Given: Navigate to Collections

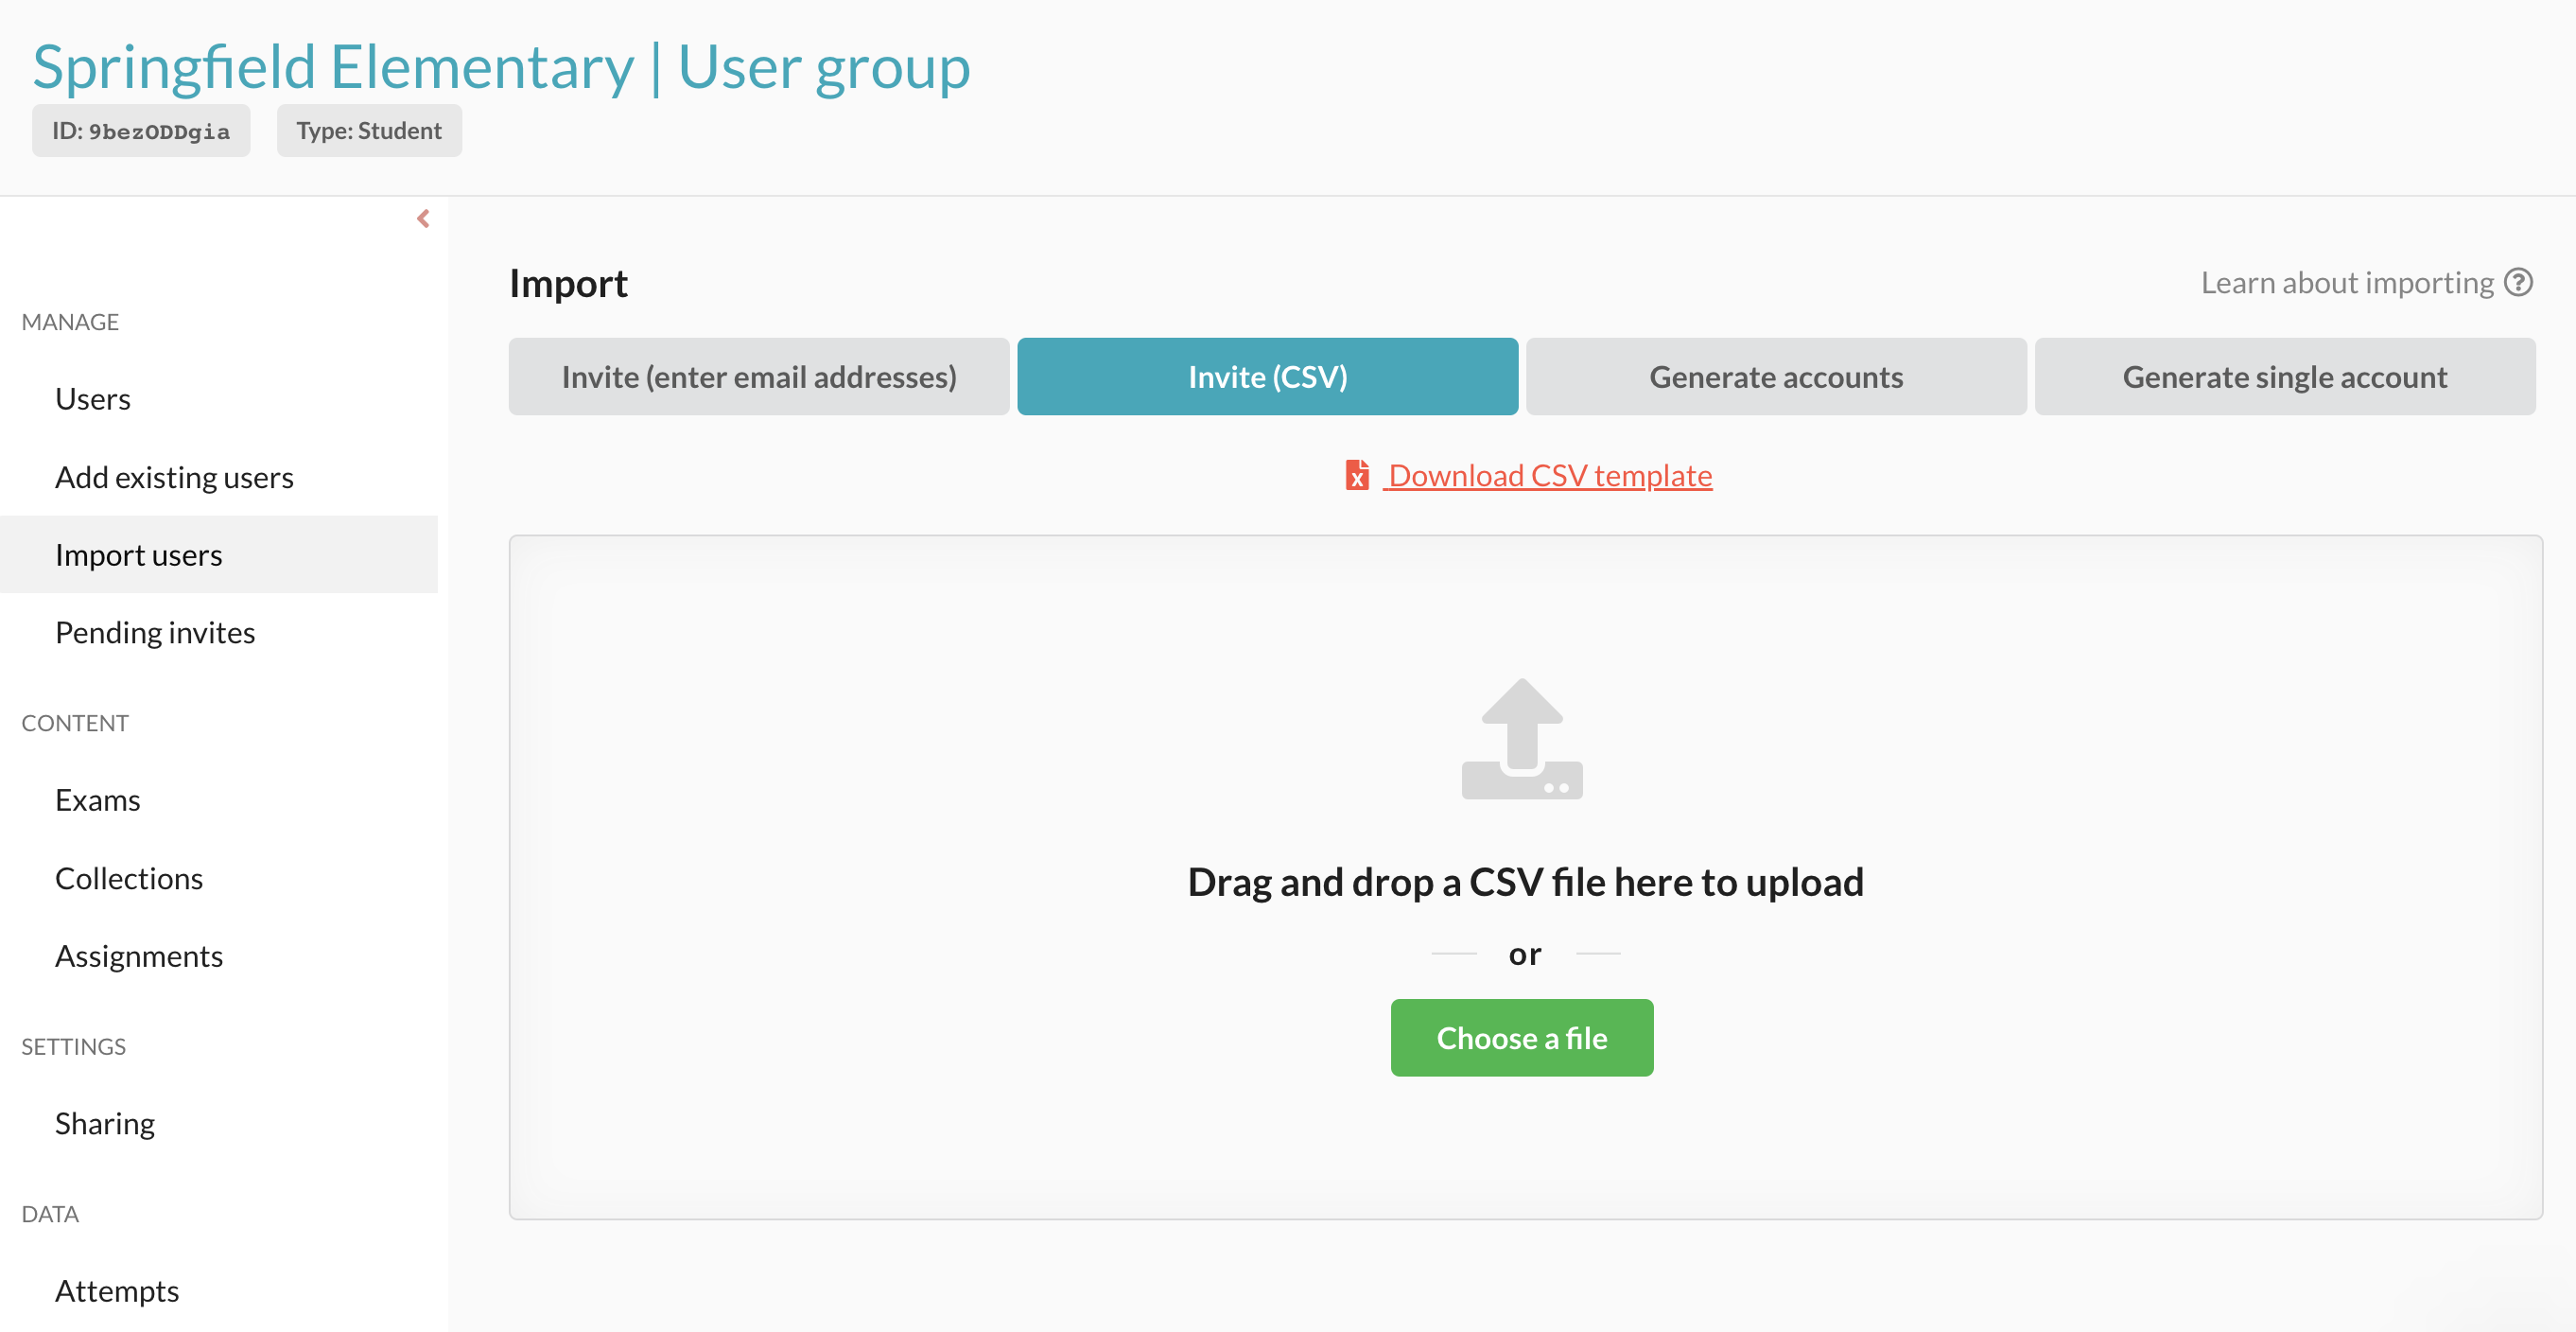Looking at the screenshot, I should pyautogui.click(x=129, y=878).
